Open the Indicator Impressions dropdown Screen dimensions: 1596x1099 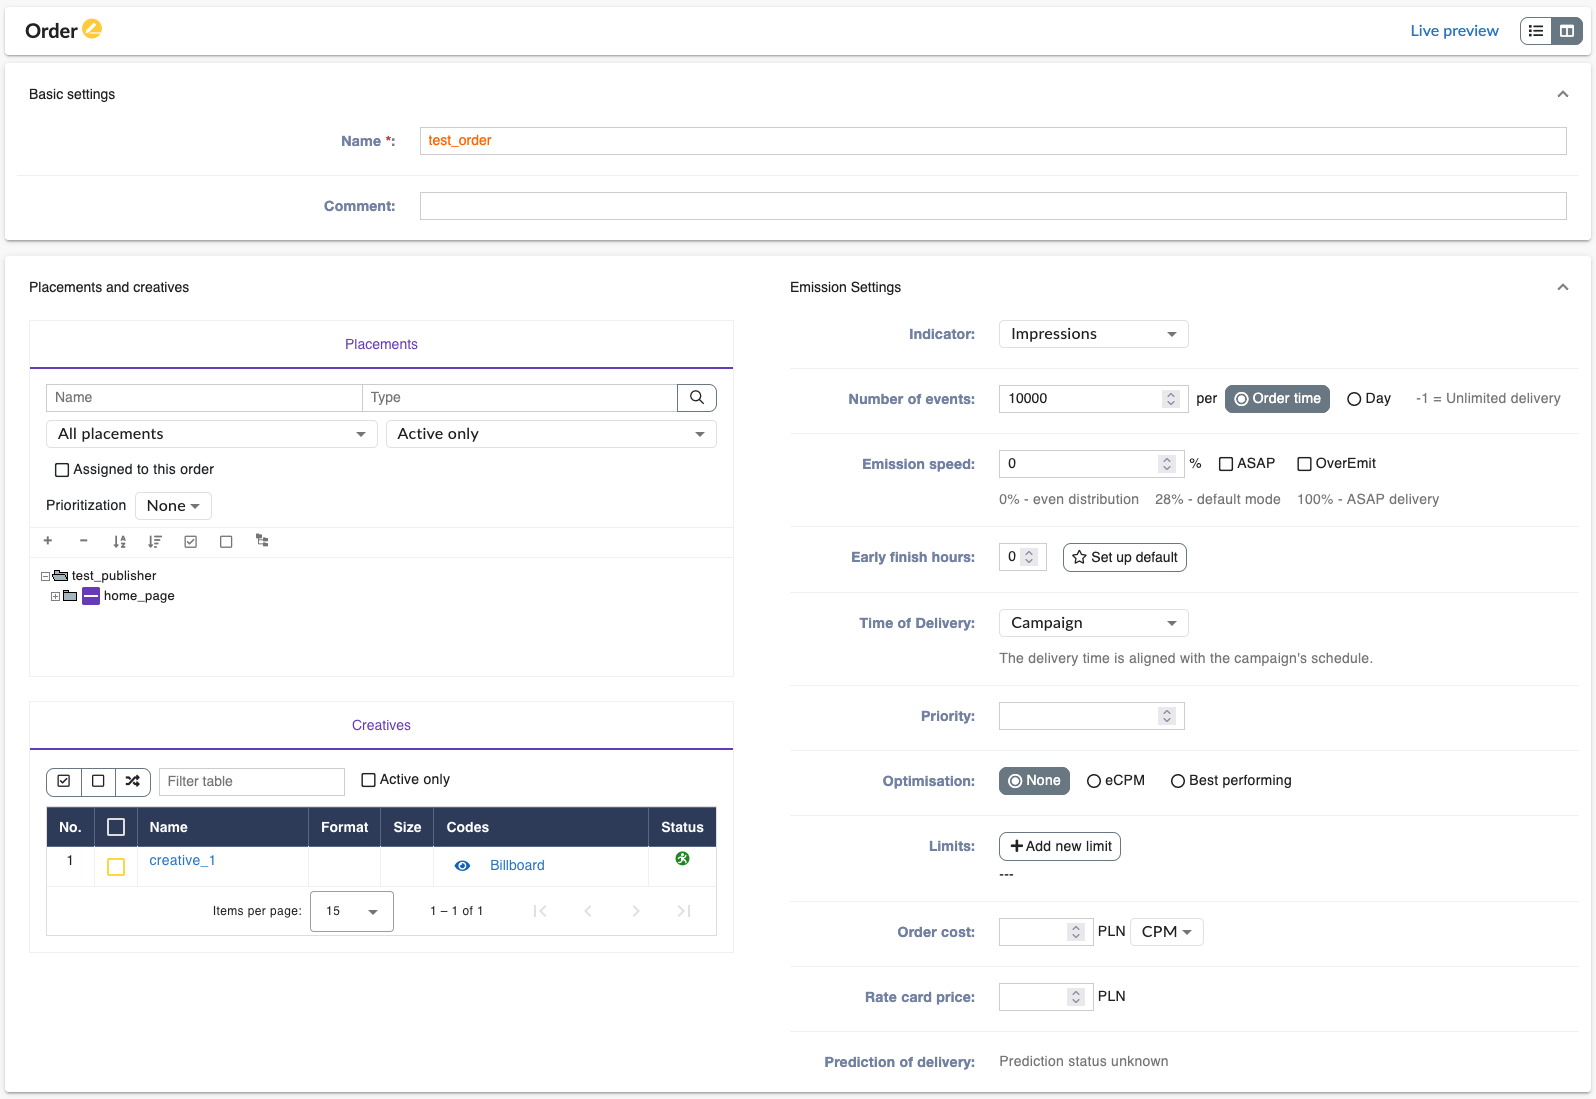1093,334
